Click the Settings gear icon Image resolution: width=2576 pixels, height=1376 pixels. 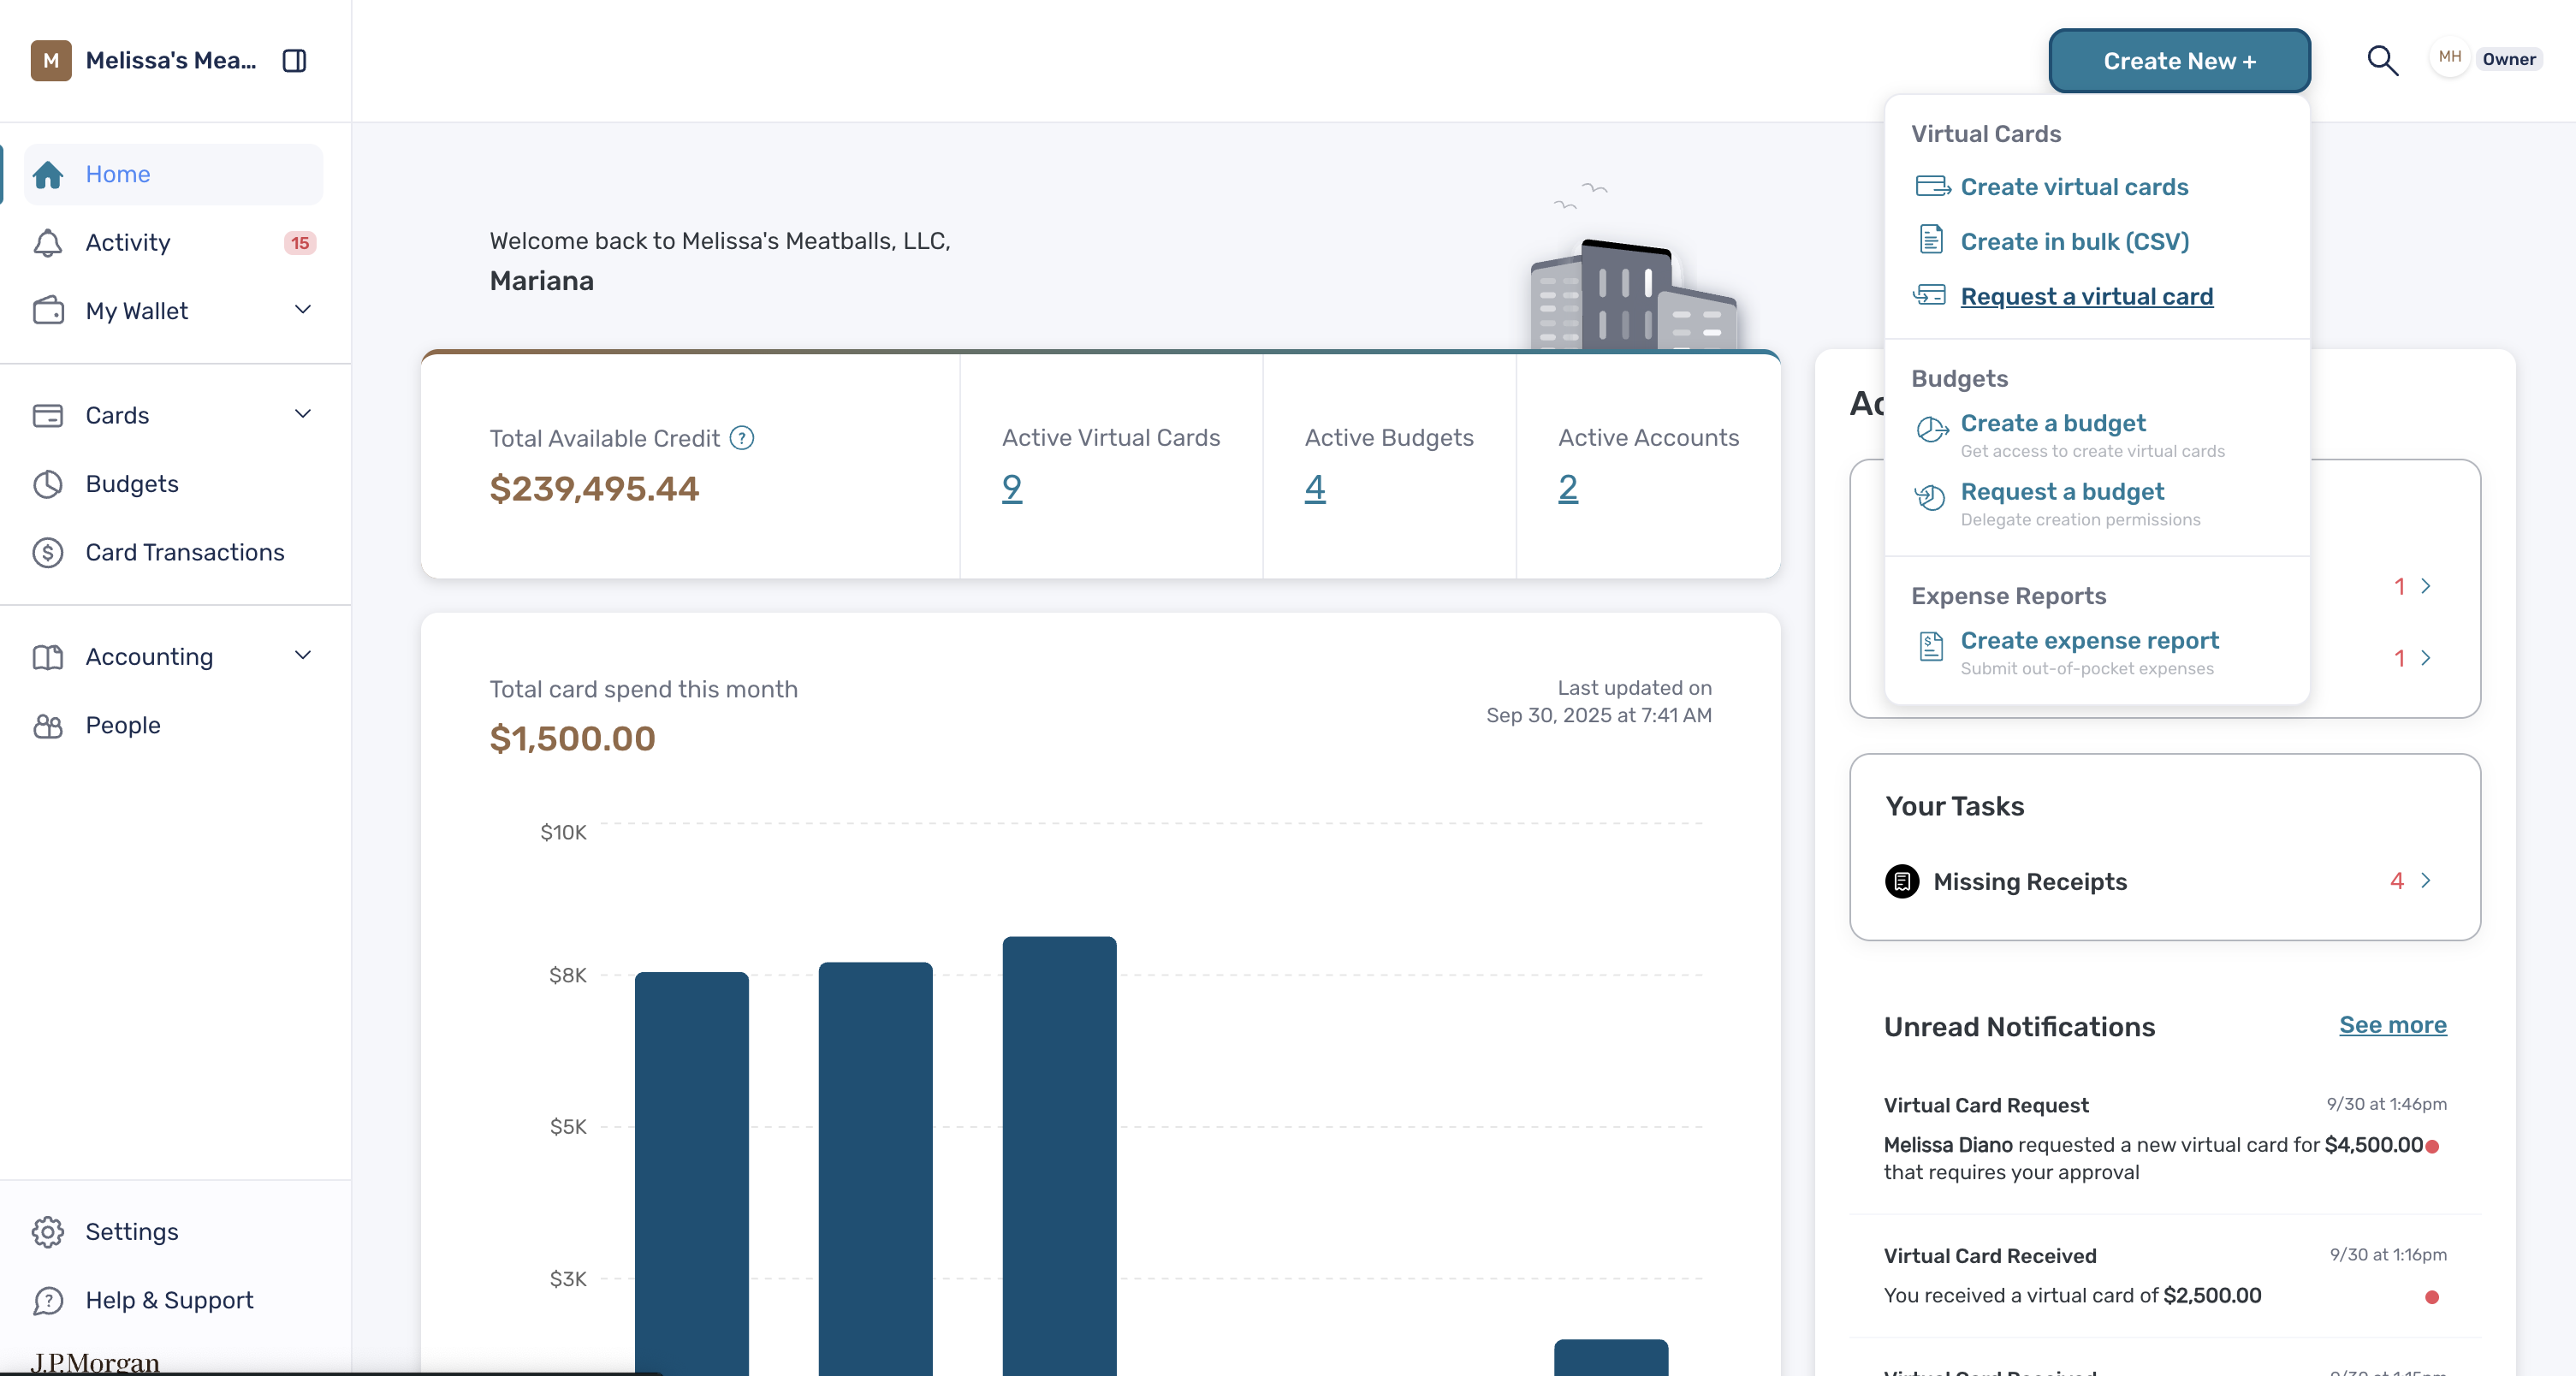(x=48, y=1232)
